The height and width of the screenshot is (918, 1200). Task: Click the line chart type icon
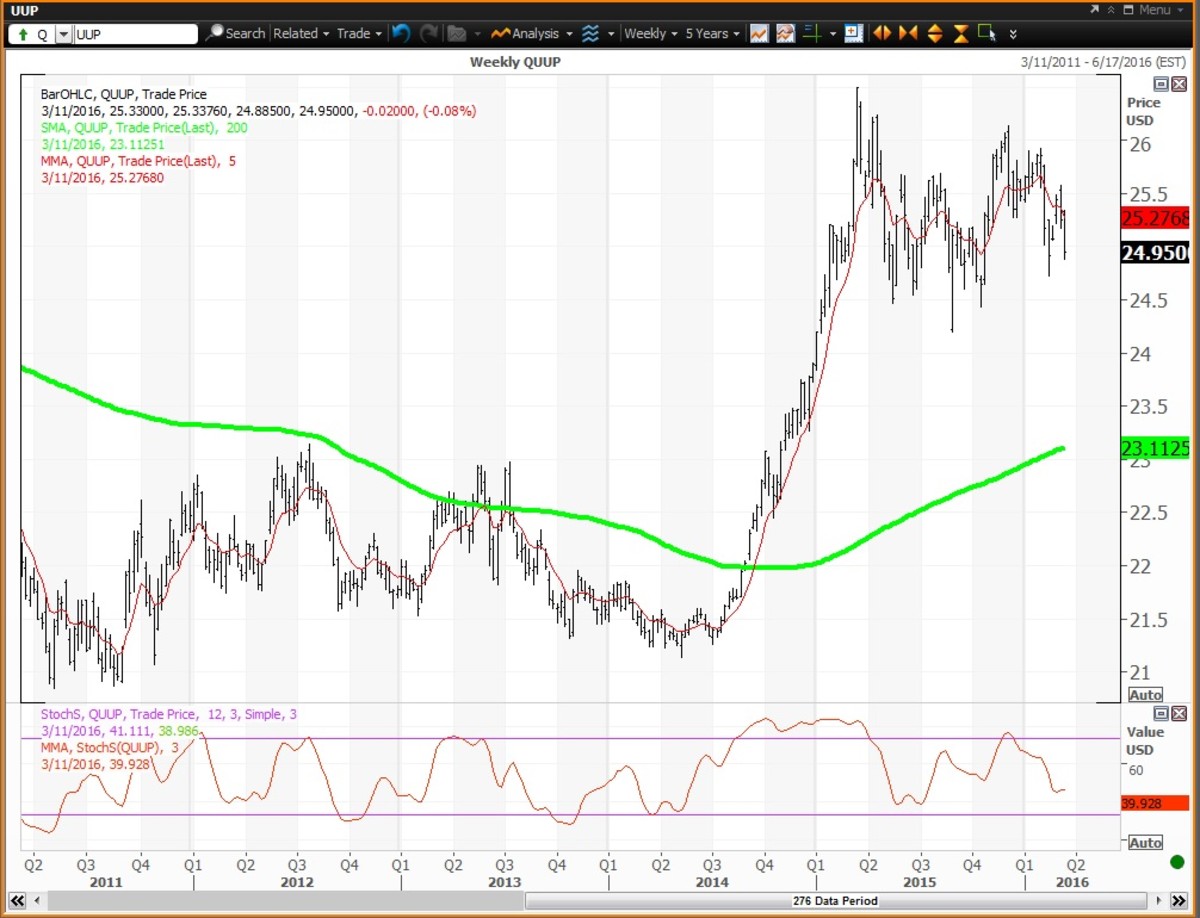(759, 33)
